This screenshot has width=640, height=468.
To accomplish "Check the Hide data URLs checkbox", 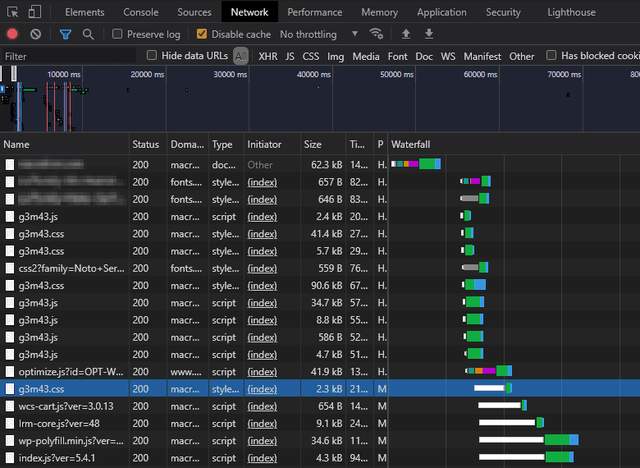I will pos(151,55).
